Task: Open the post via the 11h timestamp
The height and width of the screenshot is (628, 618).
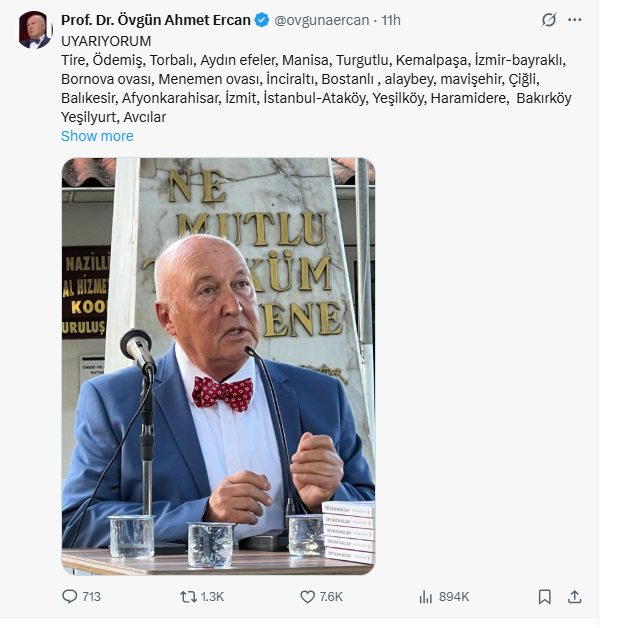Action: pos(391,20)
